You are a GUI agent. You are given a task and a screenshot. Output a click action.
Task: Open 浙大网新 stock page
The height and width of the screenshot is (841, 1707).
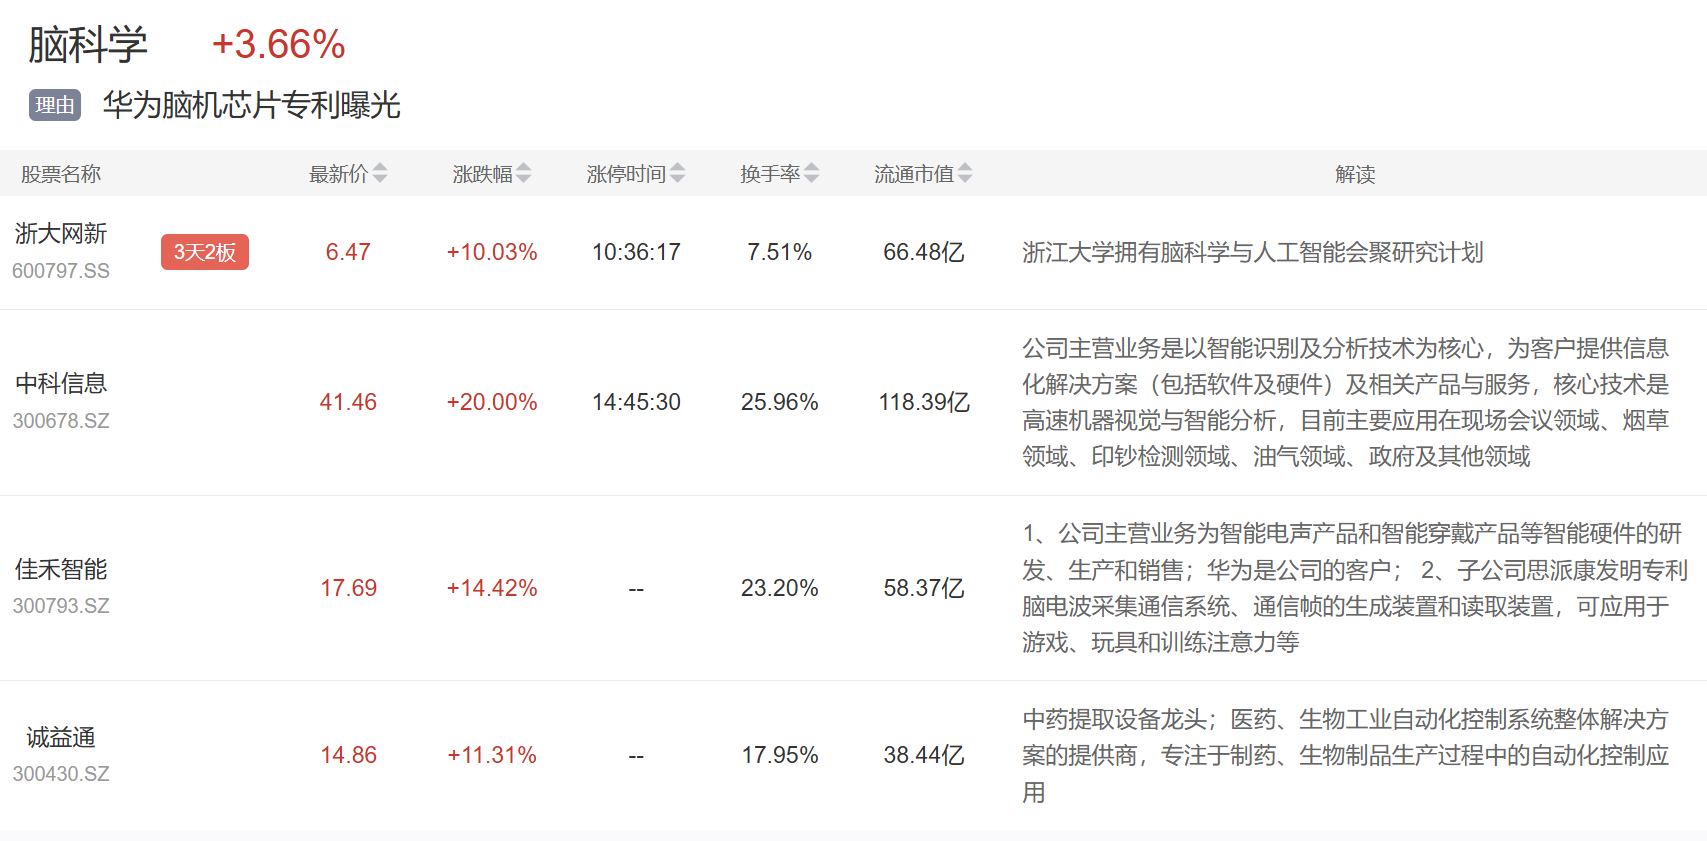coord(61,234)
